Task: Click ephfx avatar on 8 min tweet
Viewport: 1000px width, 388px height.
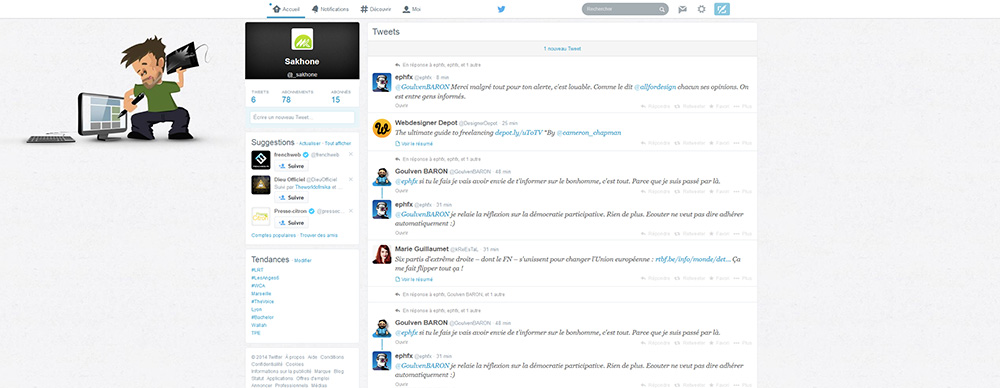Action: tap(381, 82)
